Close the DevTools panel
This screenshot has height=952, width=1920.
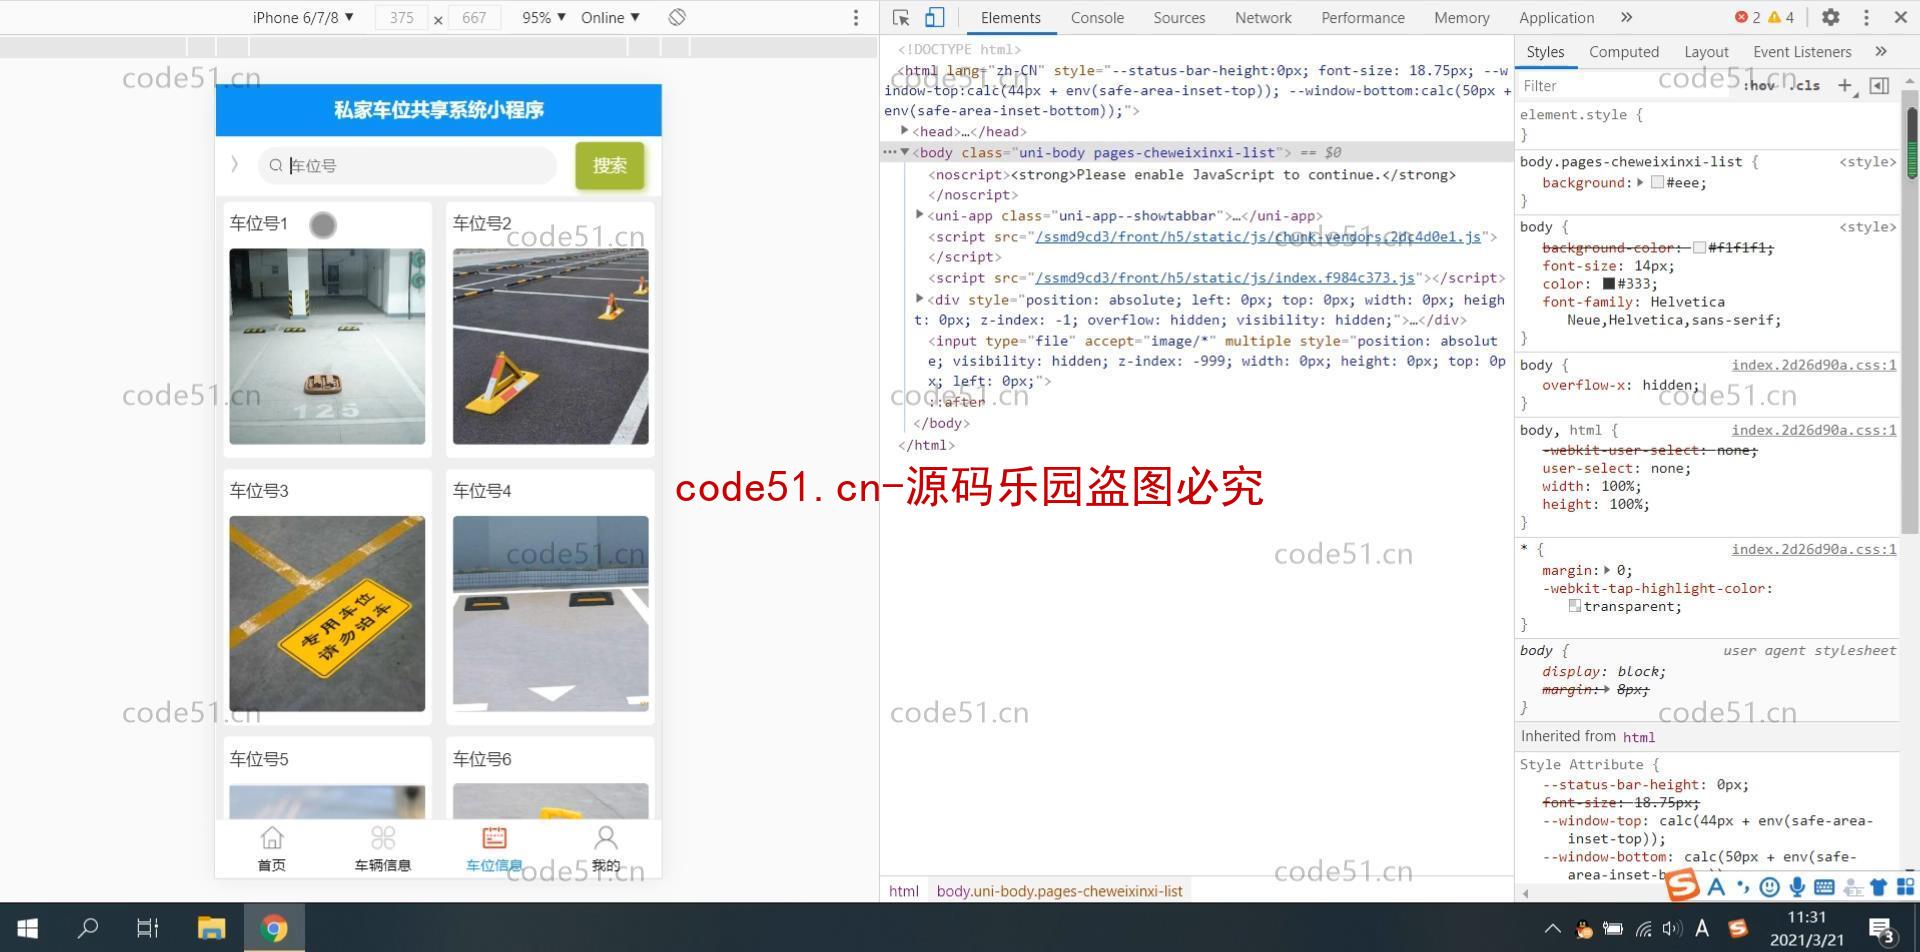click(1900, 17)
